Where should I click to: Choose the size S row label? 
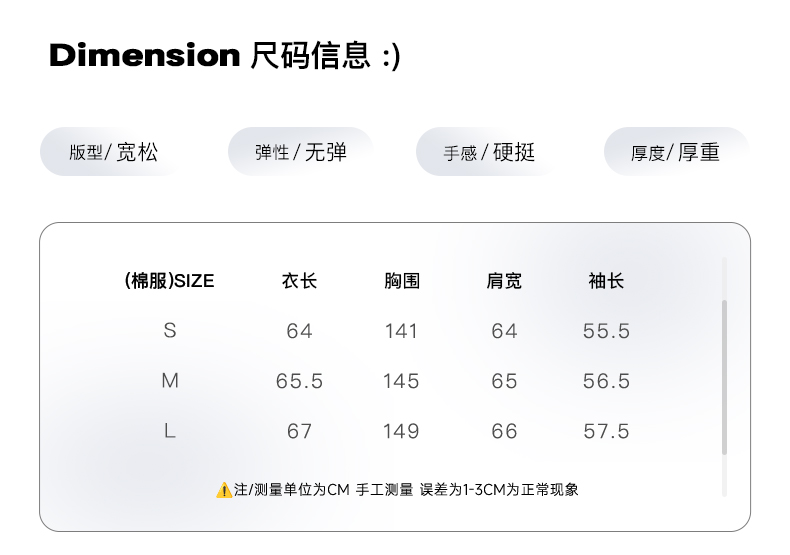(x=170, y=331)
